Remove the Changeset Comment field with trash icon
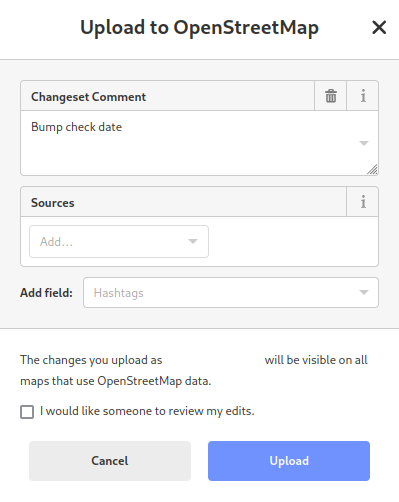 click(x=331, y=96)
